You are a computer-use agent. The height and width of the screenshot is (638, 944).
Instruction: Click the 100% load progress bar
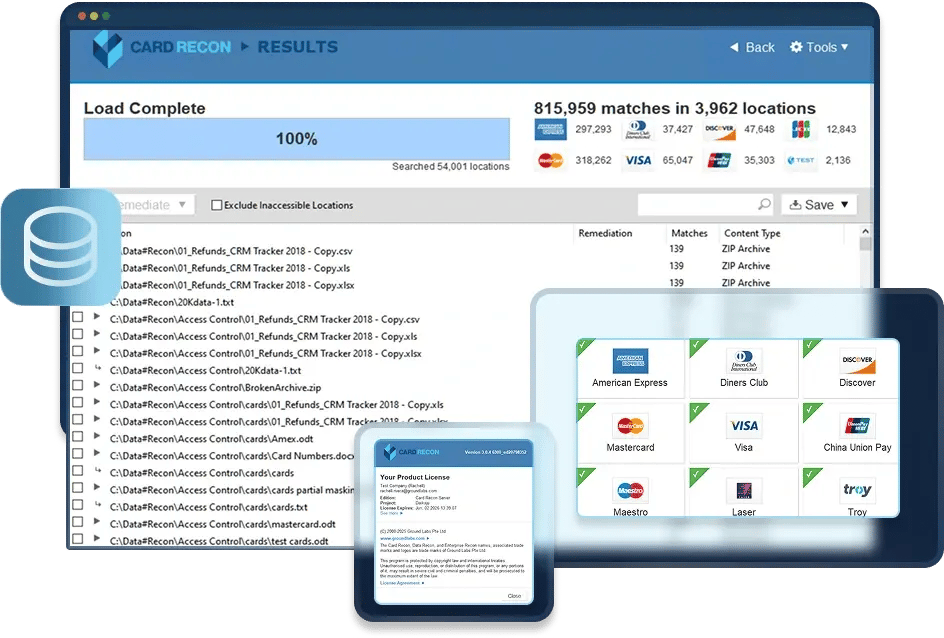296,139
